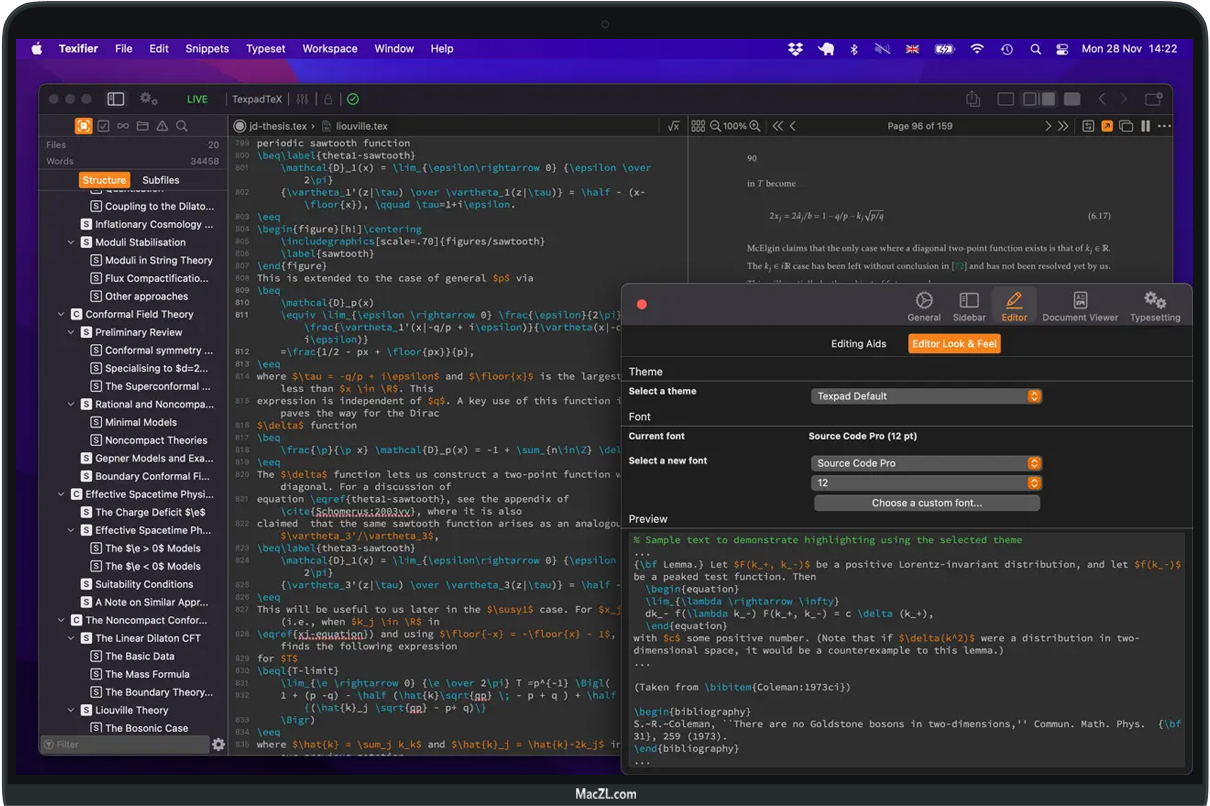Collapse the Liouville Theory tree section
The image size is (1210, 806).
71,710
